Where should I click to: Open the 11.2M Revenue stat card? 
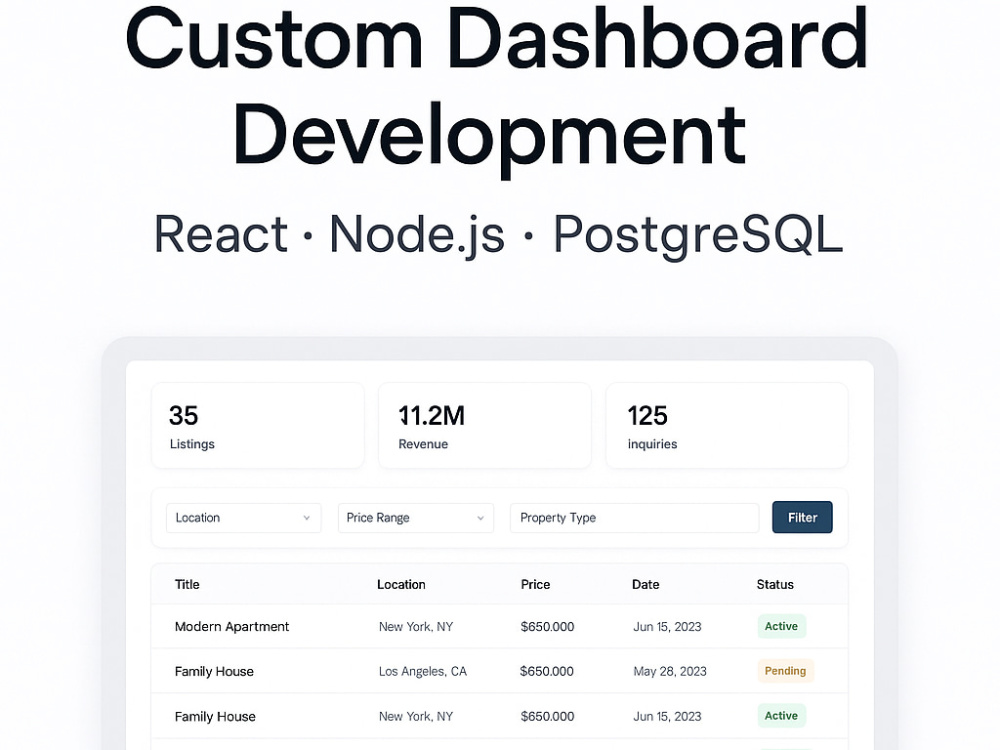click(485, 425)
